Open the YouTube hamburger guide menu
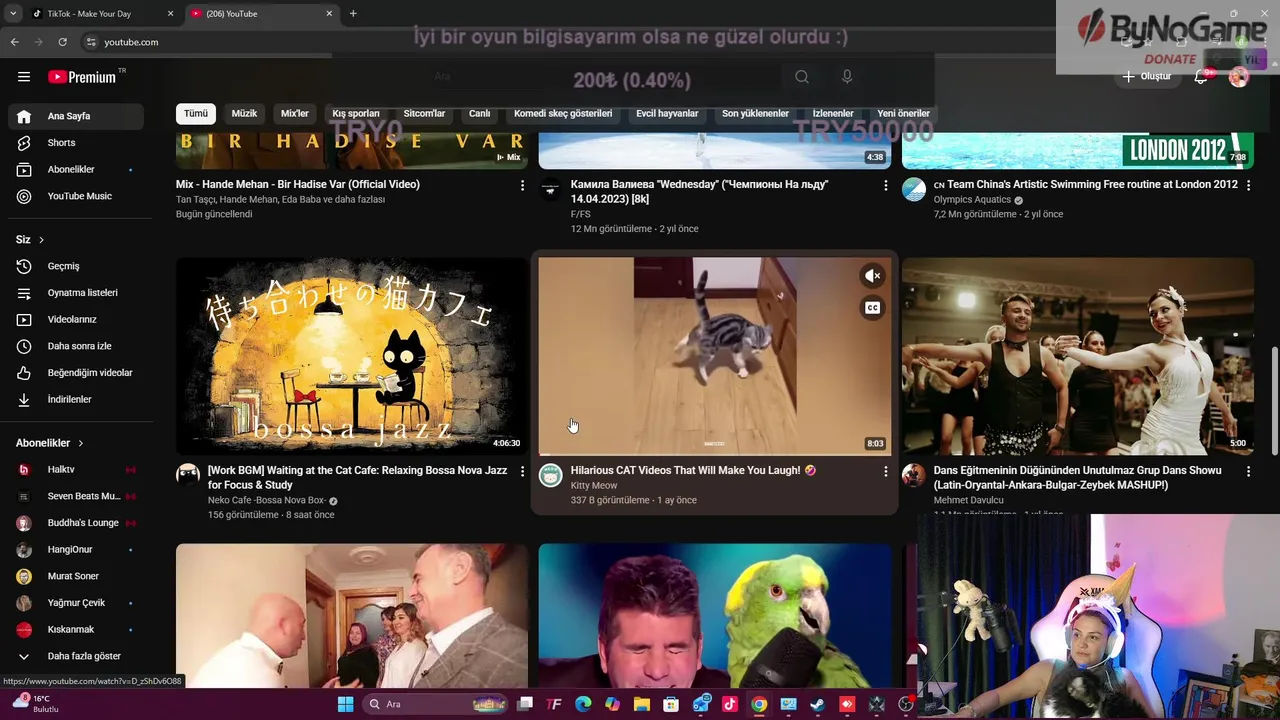The width and height of the screenshot is (1280, 720). pos(24,77)
